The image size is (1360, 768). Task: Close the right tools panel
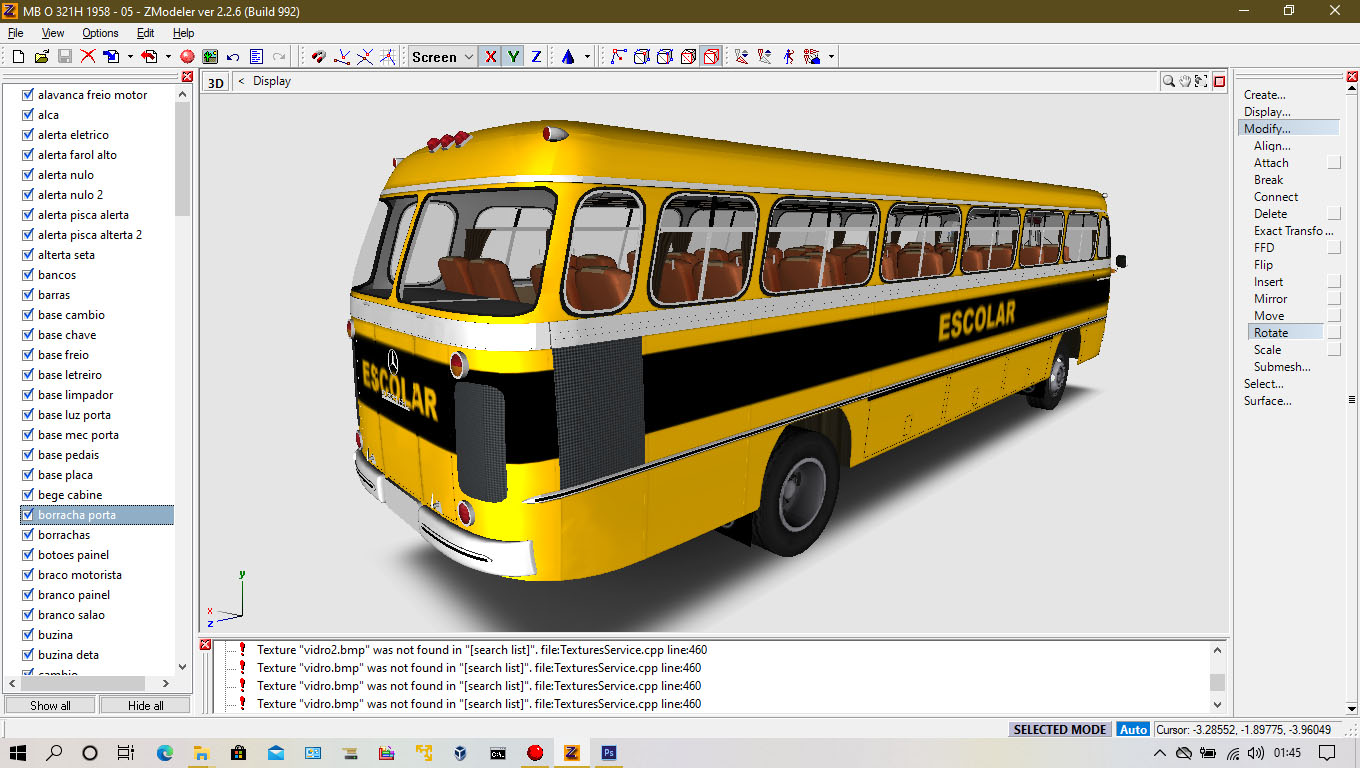click(1352, 77)
